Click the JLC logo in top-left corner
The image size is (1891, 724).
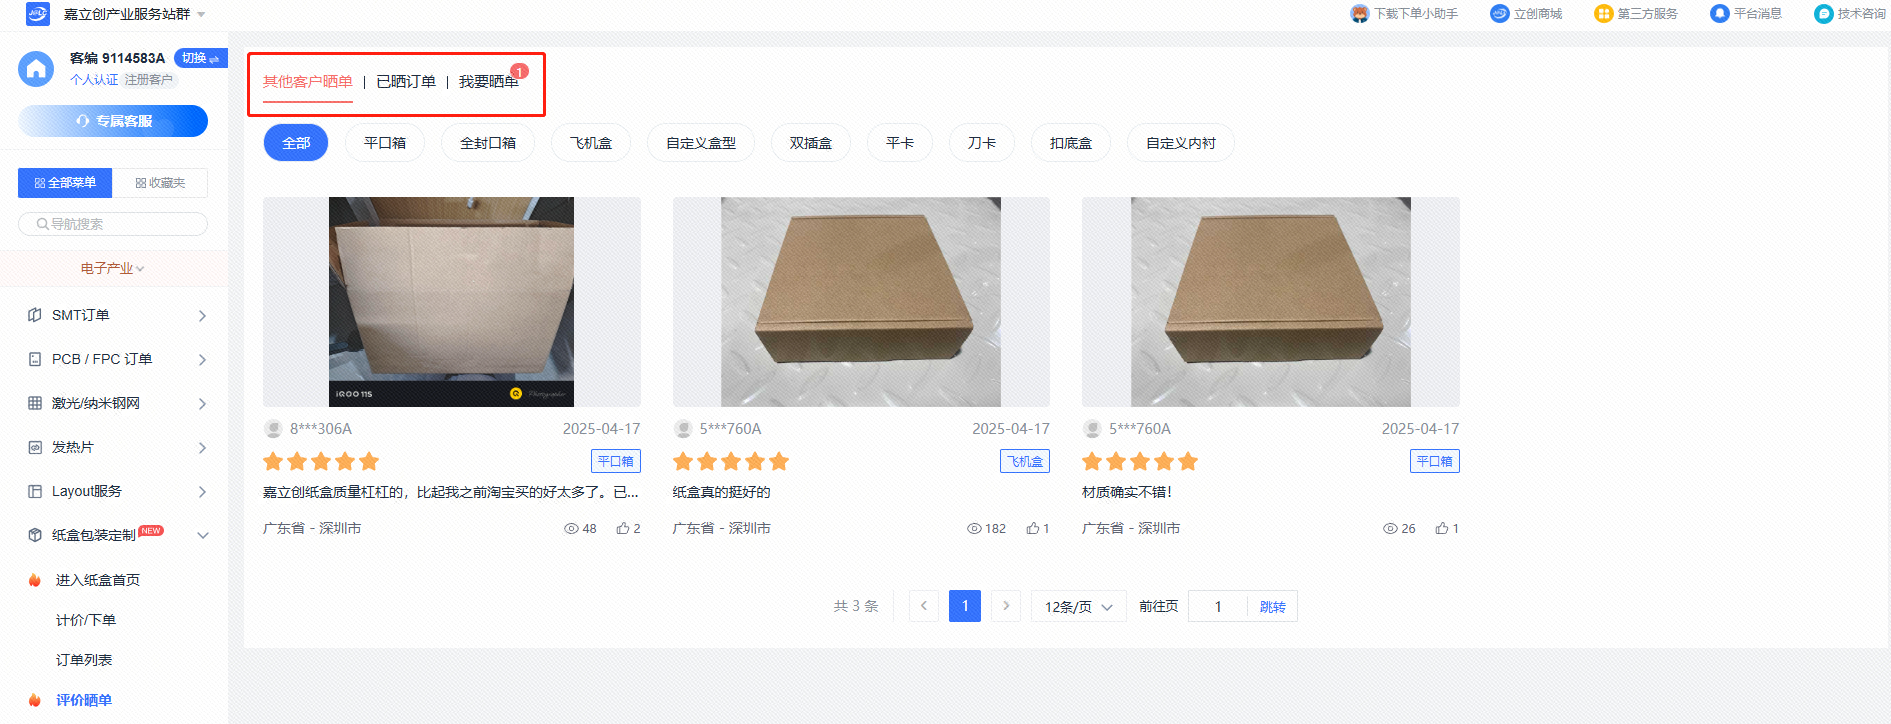point(37,14)
